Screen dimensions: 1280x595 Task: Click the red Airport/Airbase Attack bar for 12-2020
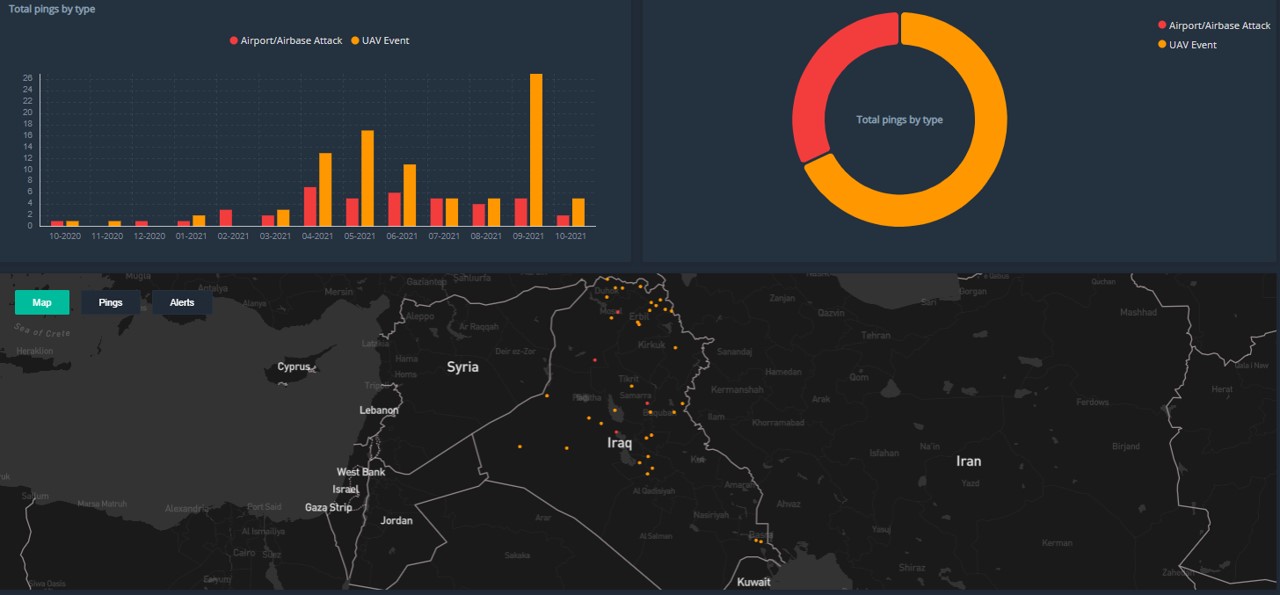[x=141, y=223]
